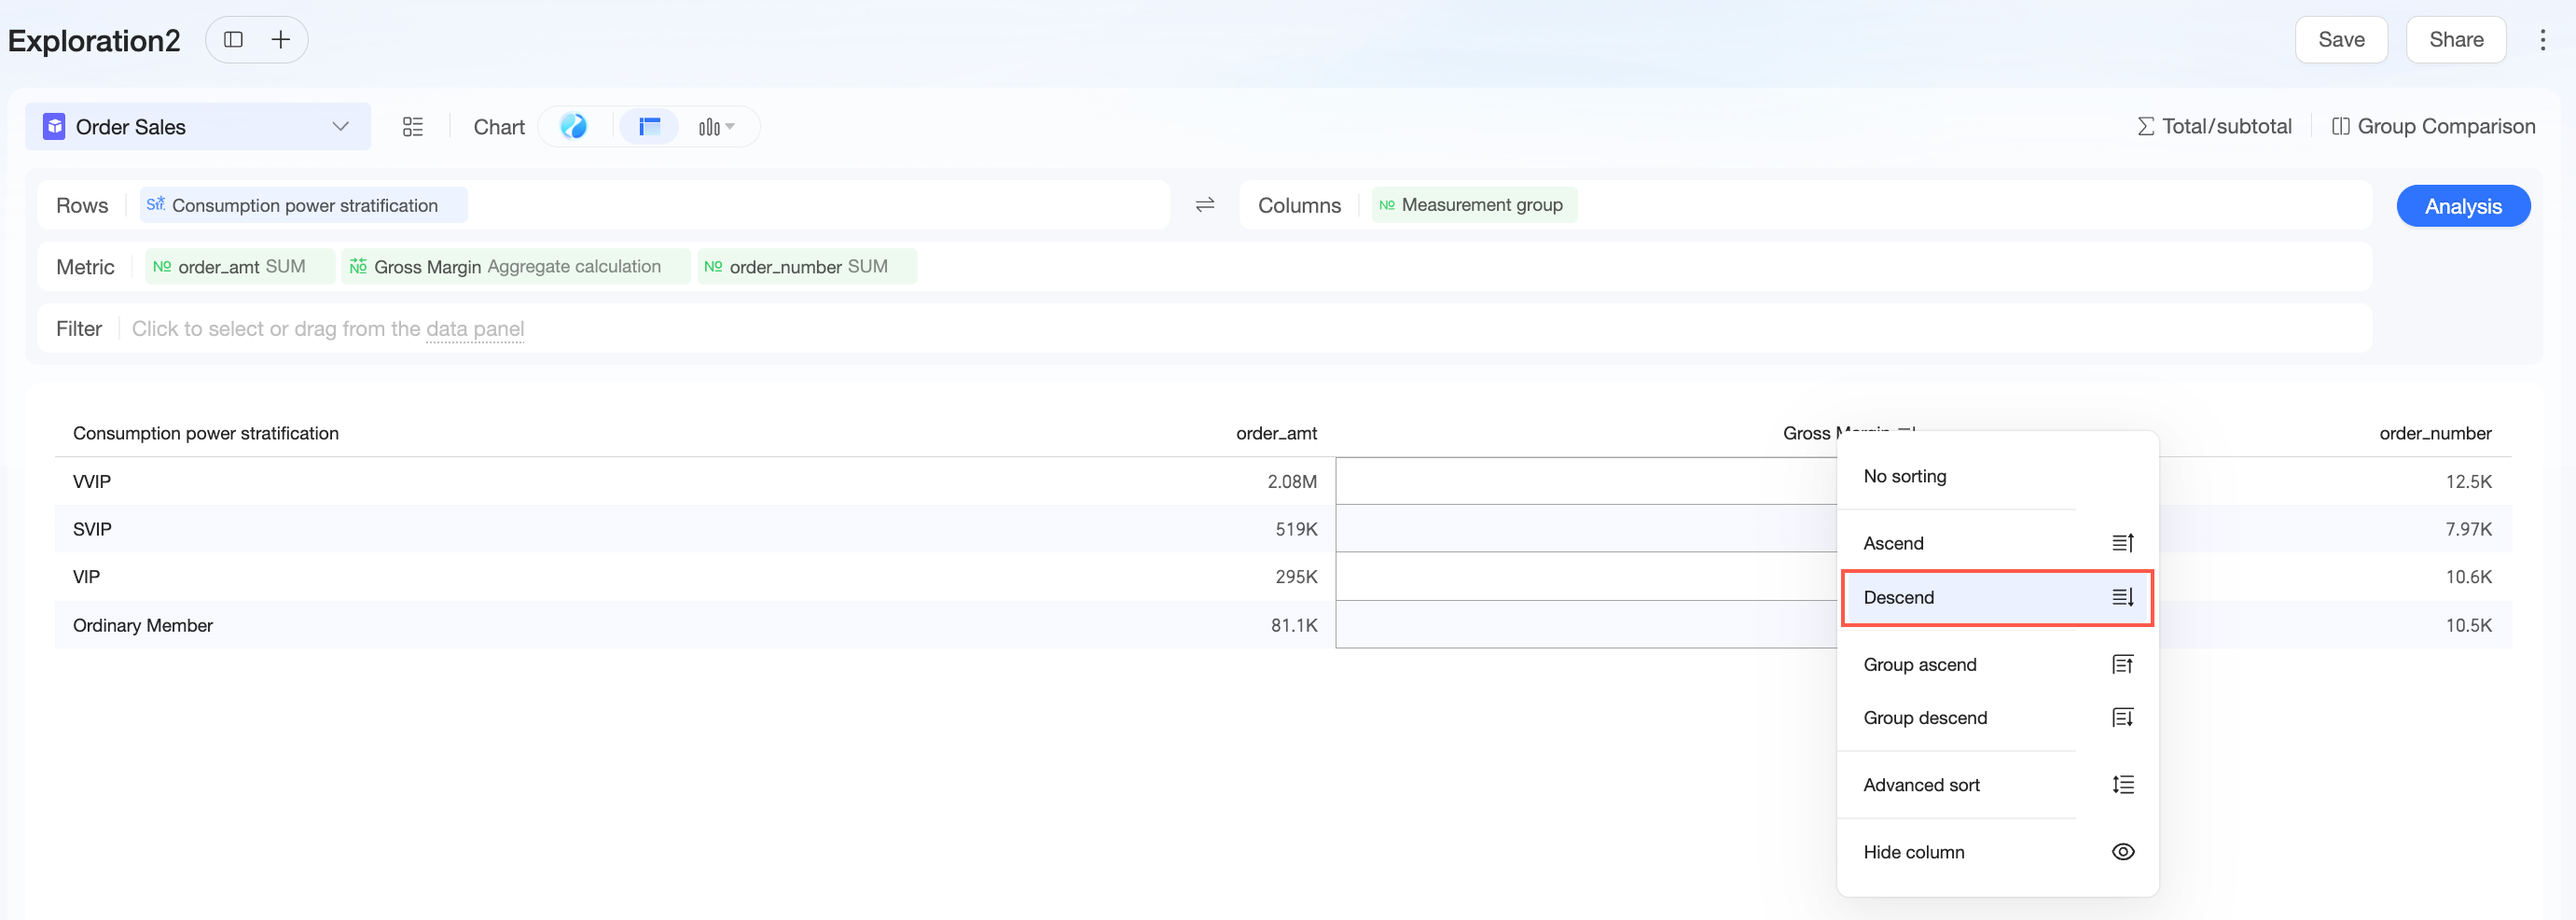Viewport: 2576px width, 920px height.
Task: Choose Ascend in the sort menu
Action: [1998, 543]
